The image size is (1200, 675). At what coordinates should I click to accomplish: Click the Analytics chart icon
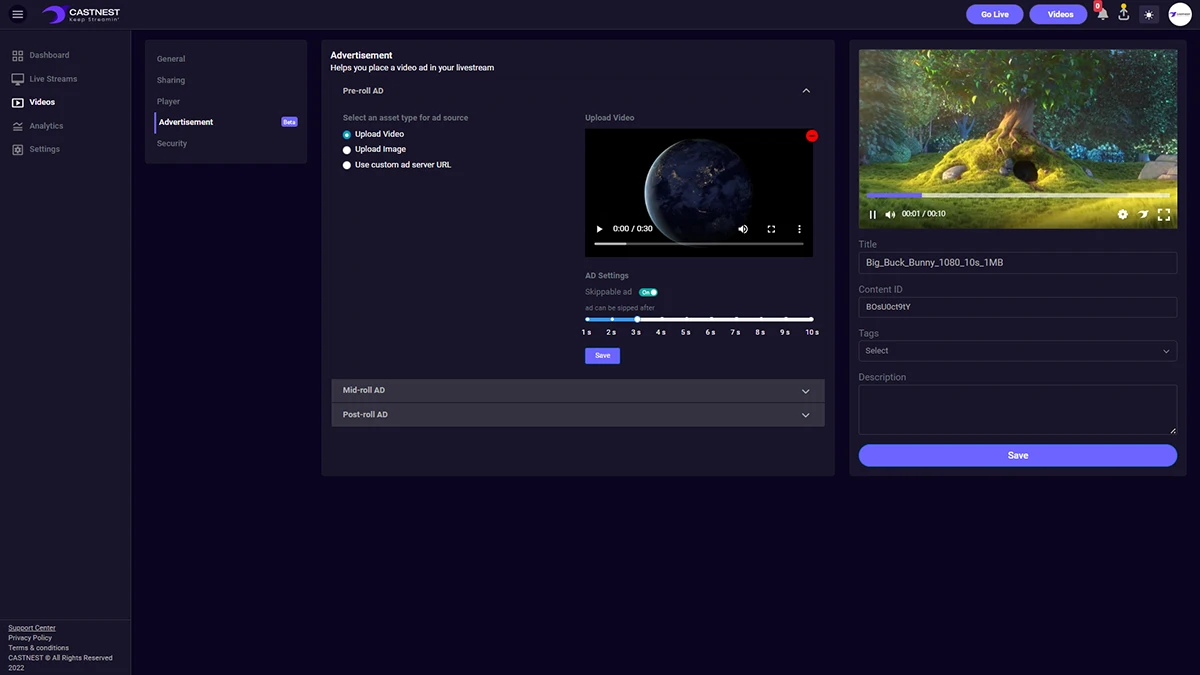[18, 126]
